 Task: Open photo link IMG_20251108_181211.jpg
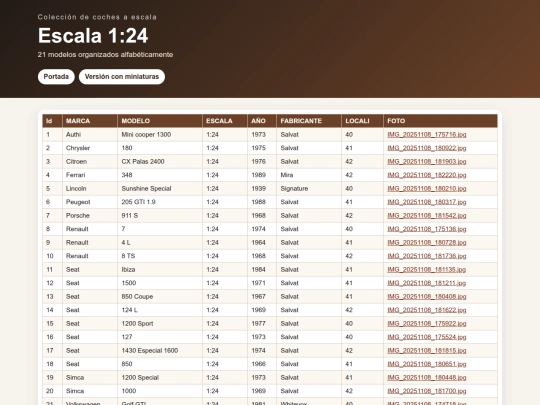[426, 283]
